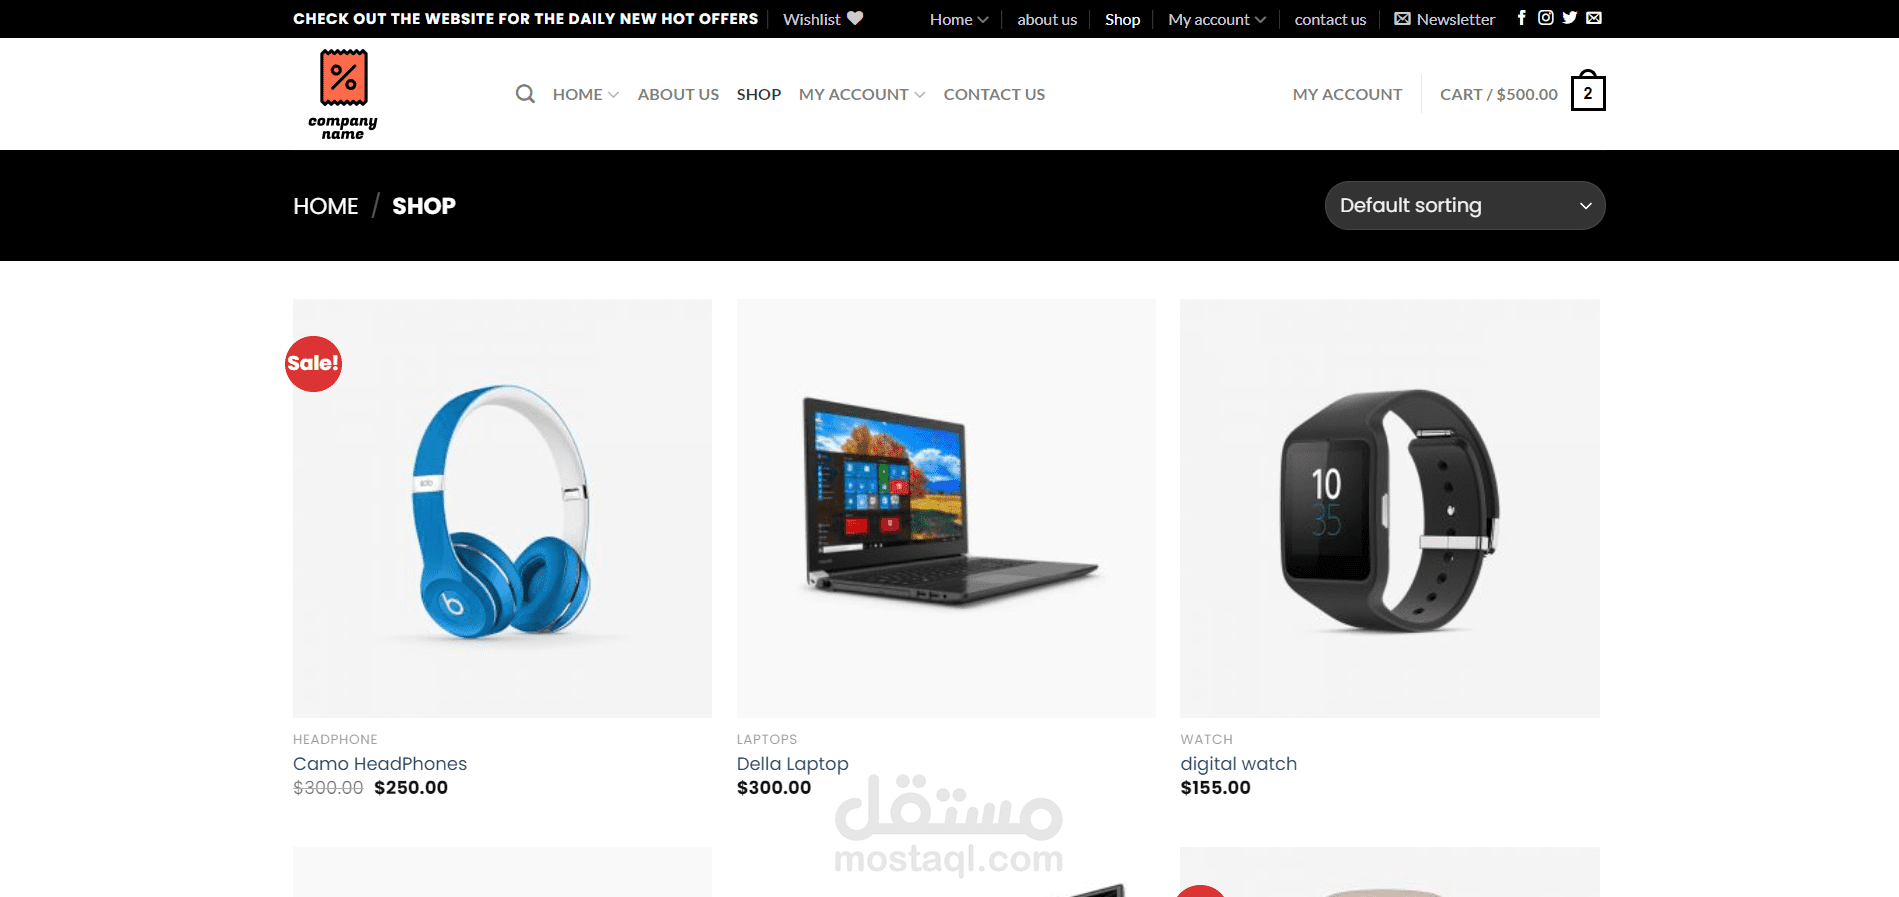Image resolution: width=1899 pixels, height=897 pixels.
Task: Open the Instagram social icon
Action: (1546, 18)
